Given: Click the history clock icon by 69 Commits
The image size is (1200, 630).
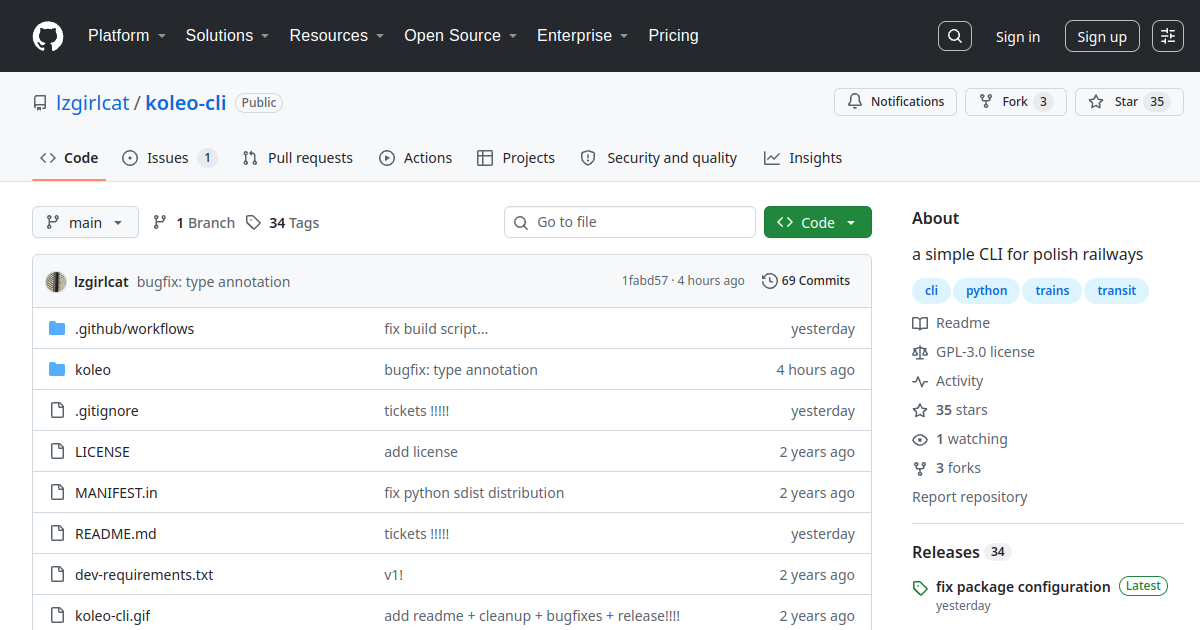Looking at the screenshot, I should 769,281.
